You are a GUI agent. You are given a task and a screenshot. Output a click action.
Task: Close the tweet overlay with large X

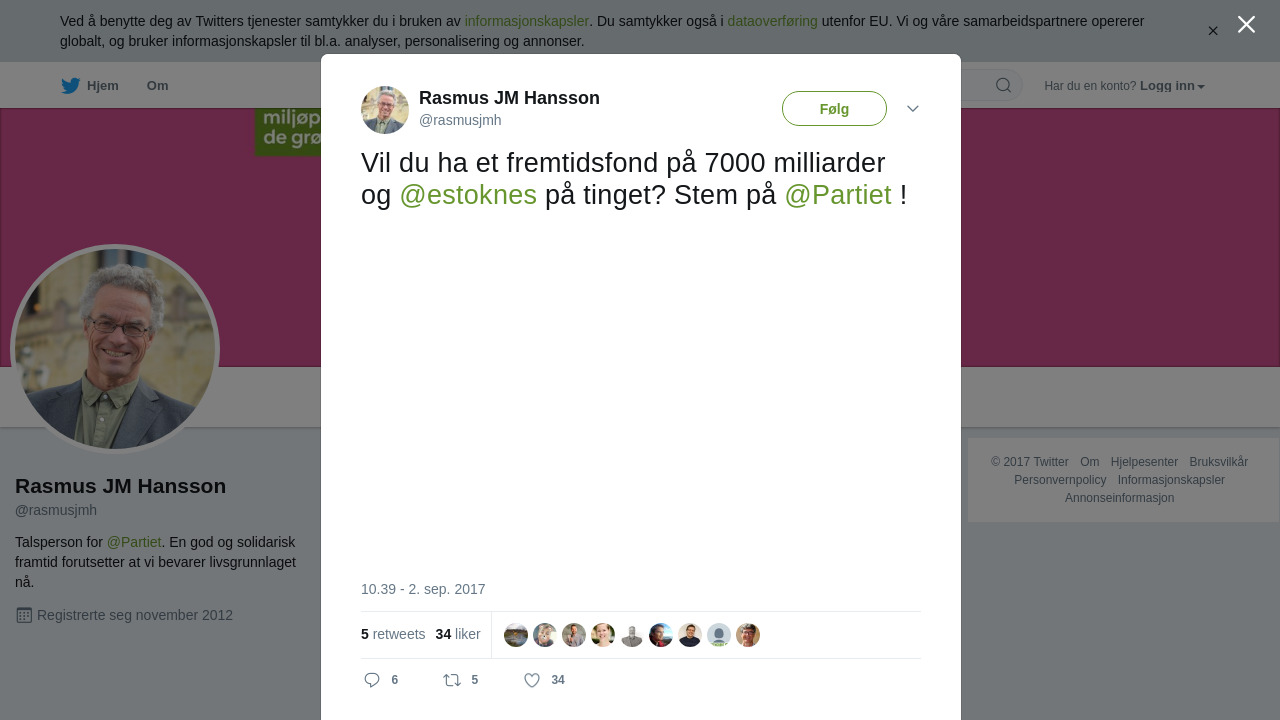pyautogui.click(x=1246, y=24)
